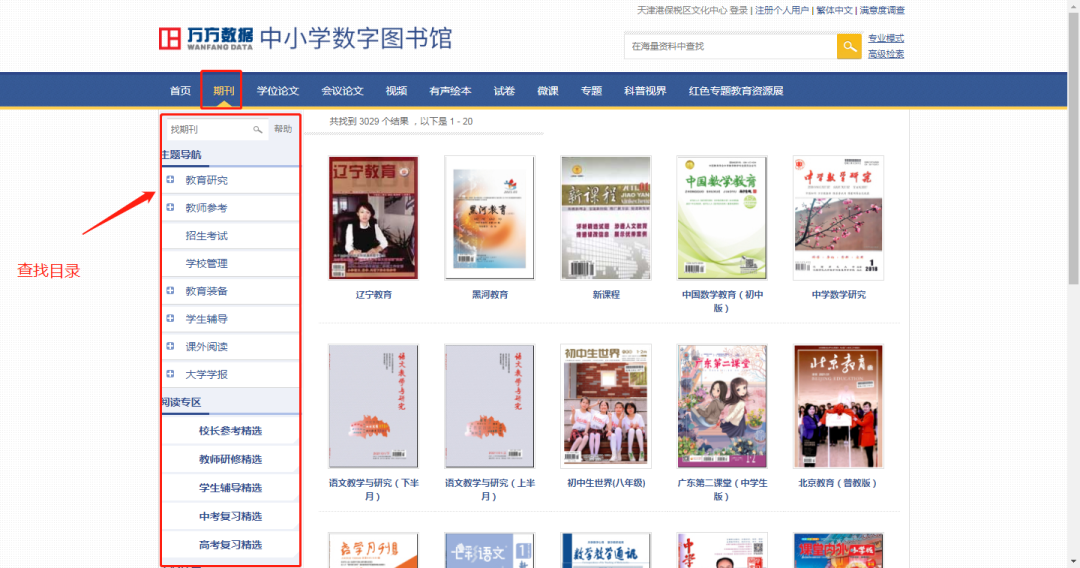Click the 新课程 title text
The width and height of the screenshot is (1080, 568).
(x=606, y=295)
